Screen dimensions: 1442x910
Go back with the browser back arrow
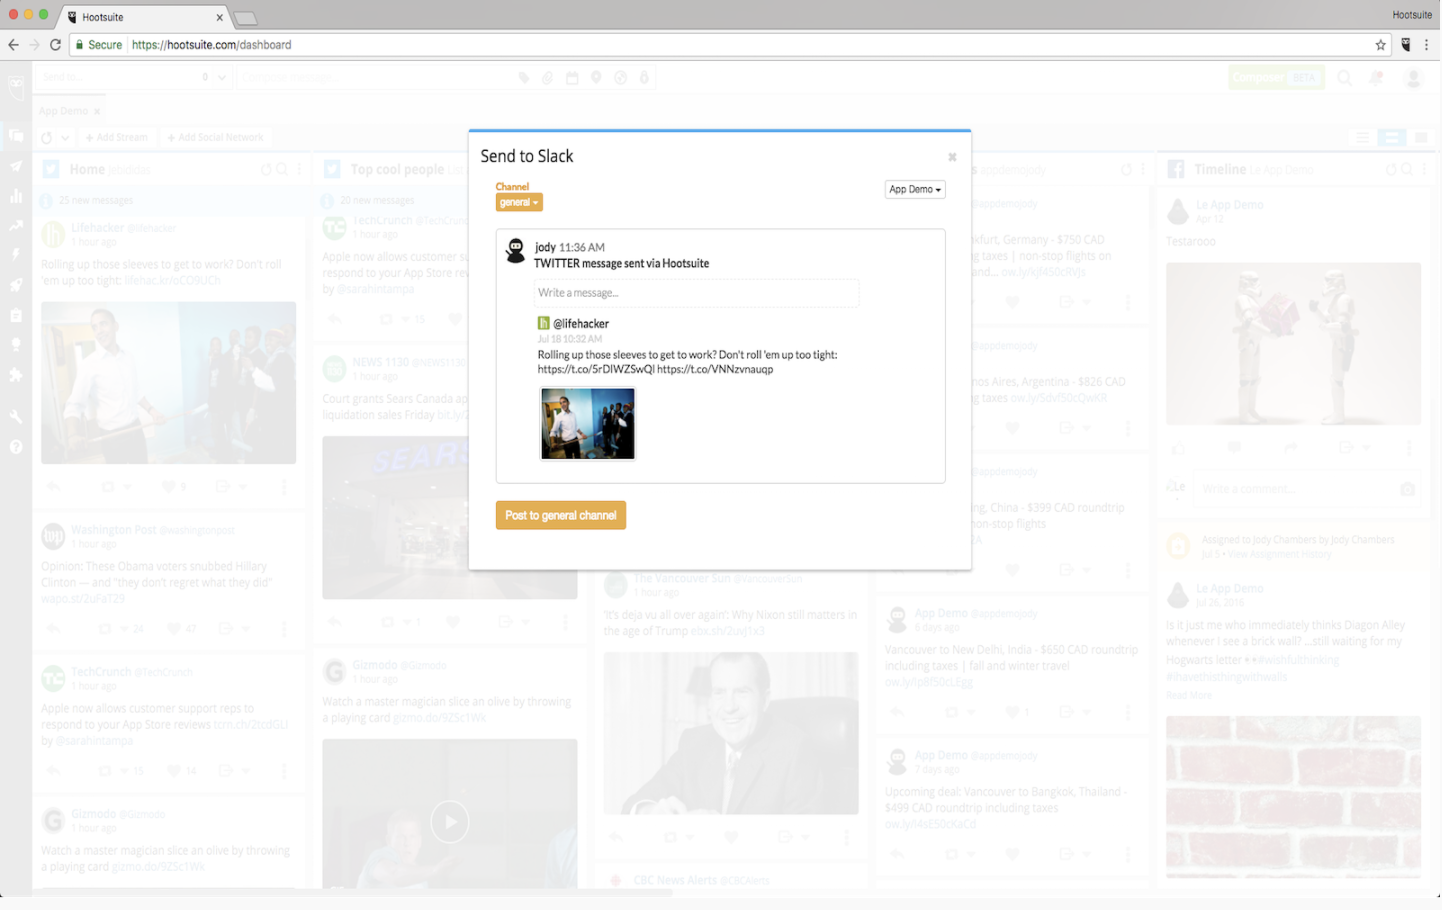pyautogui.click(x=13, y=45)
